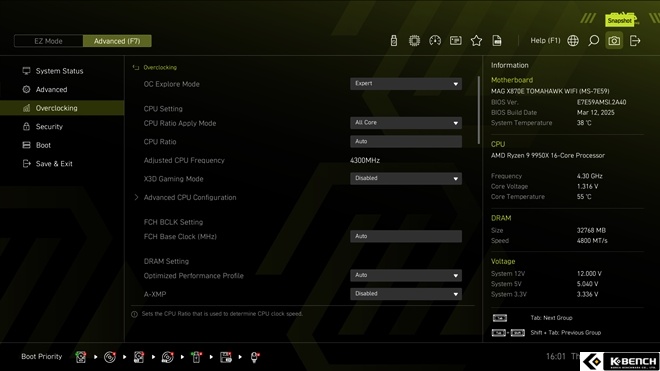
Task: Click the MAG X870E TOMAHAWK WIFI board name
Action: click(550, 91)
